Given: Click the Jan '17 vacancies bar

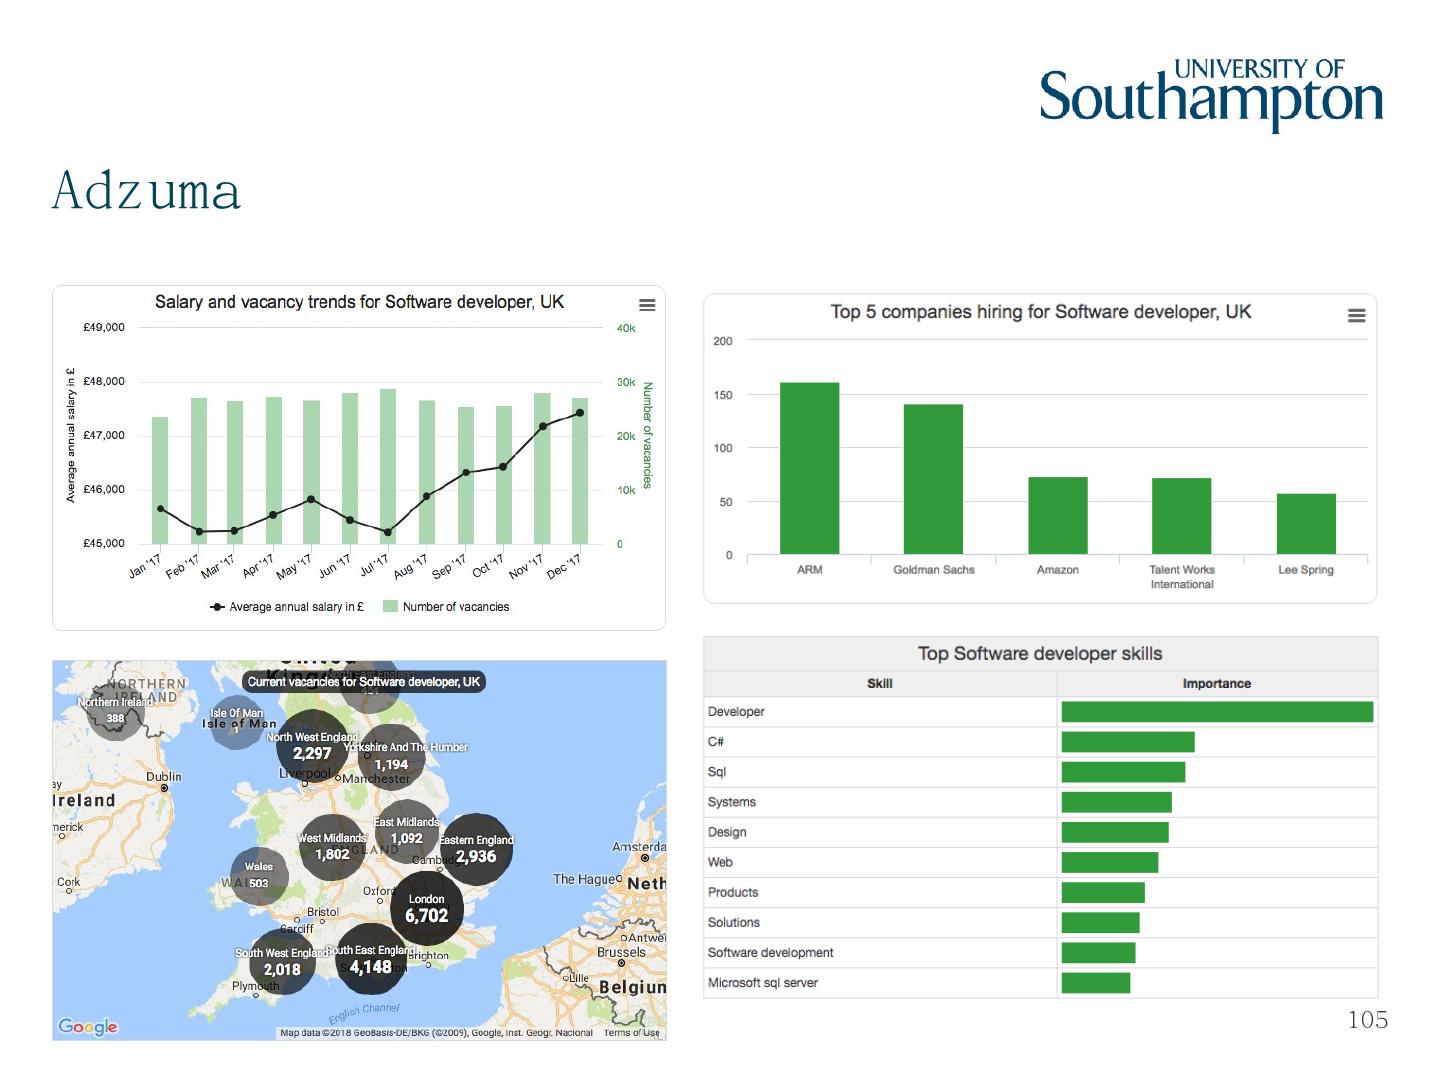Looking at the screenshot, I should click(160, 480).
